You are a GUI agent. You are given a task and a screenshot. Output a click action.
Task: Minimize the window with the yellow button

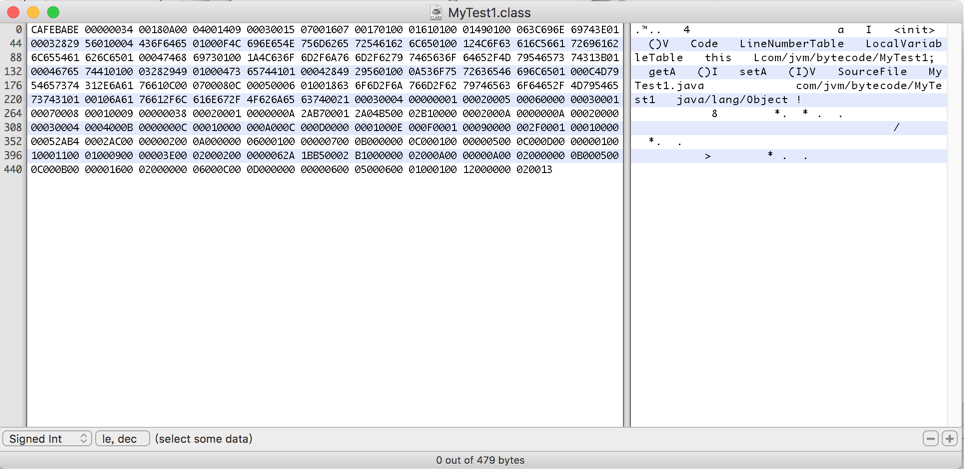tap(33, 12)
